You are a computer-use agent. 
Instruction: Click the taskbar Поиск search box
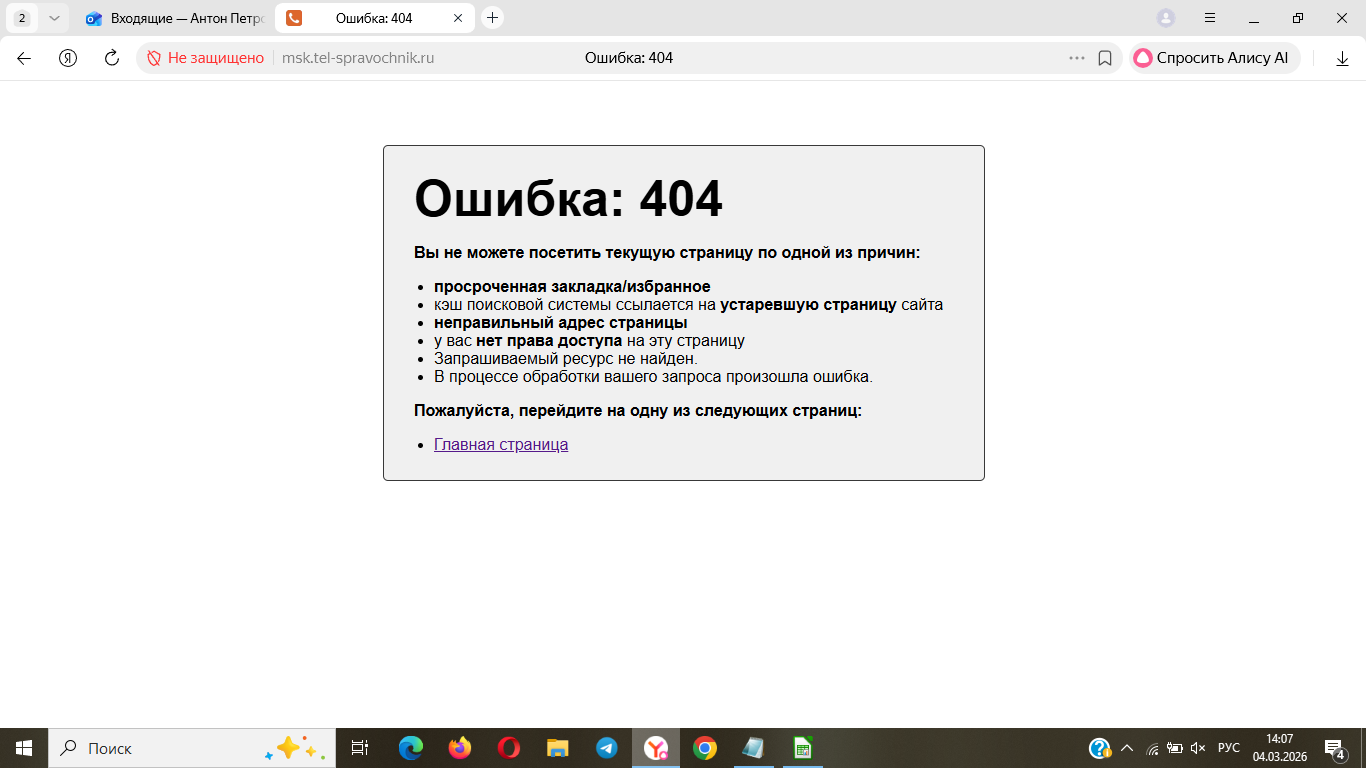192,748
